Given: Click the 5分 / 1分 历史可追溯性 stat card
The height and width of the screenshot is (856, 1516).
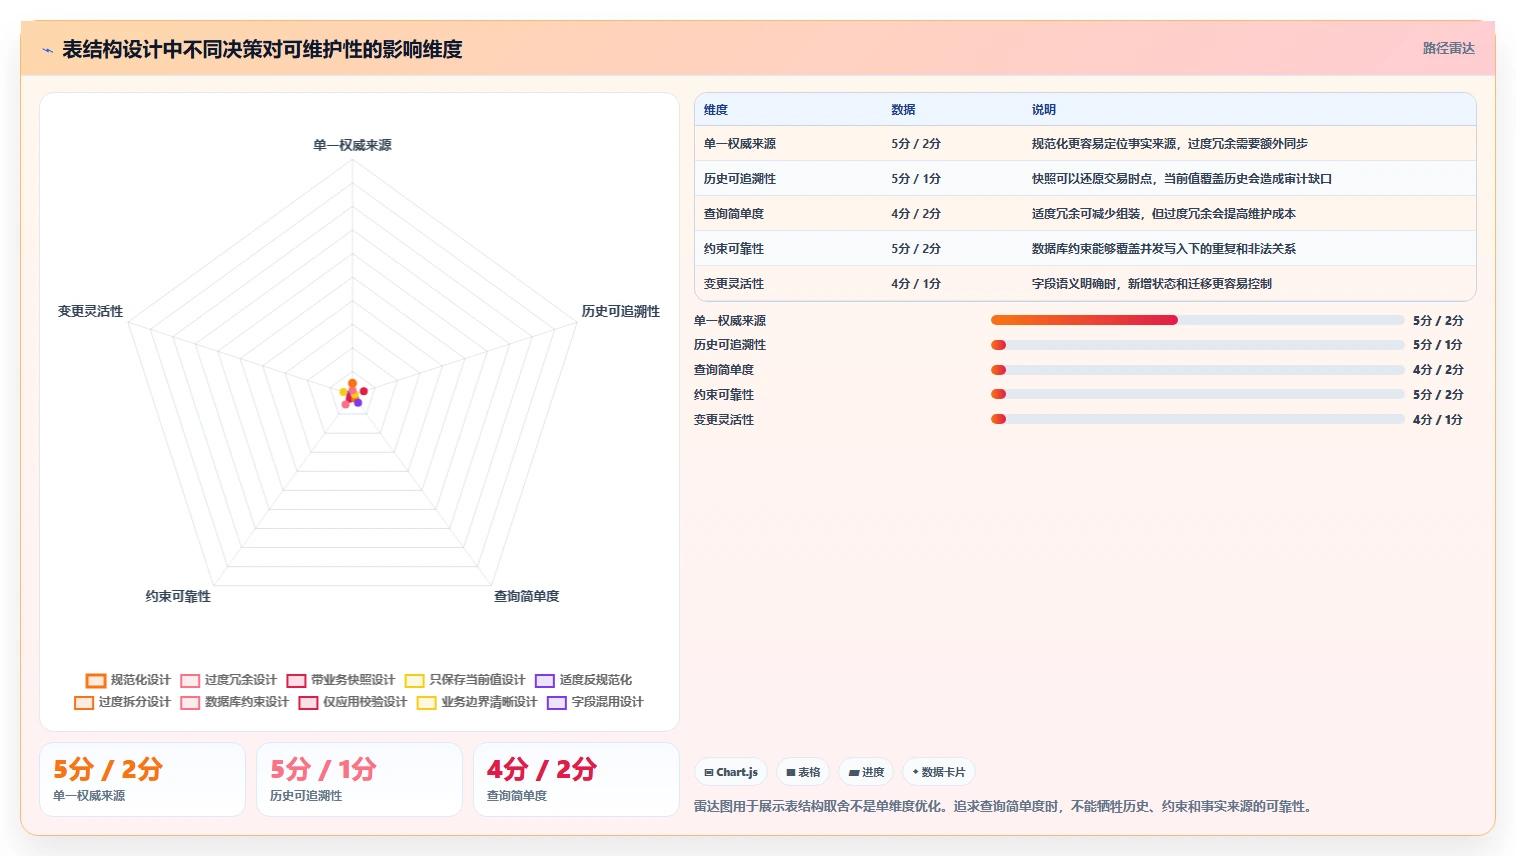Looking at the screenshot, I should pos(359,779).
